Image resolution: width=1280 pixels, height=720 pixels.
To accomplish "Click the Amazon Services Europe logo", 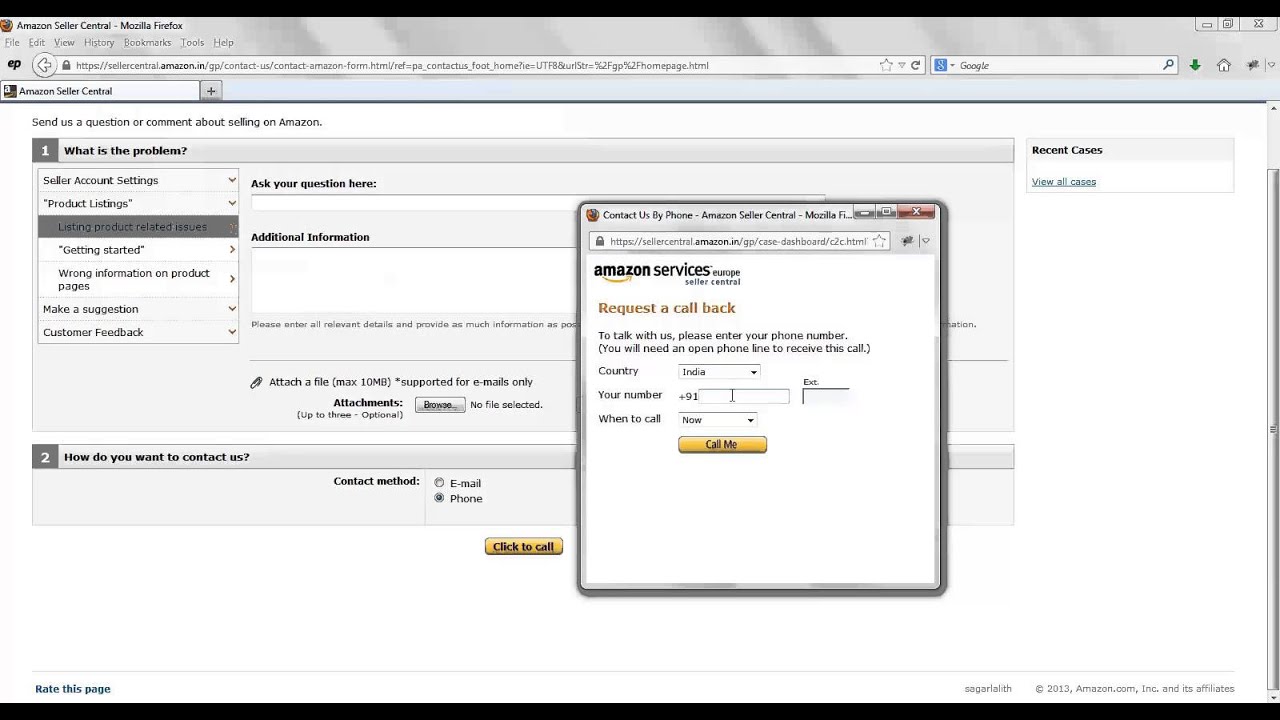I will (667, 274).
